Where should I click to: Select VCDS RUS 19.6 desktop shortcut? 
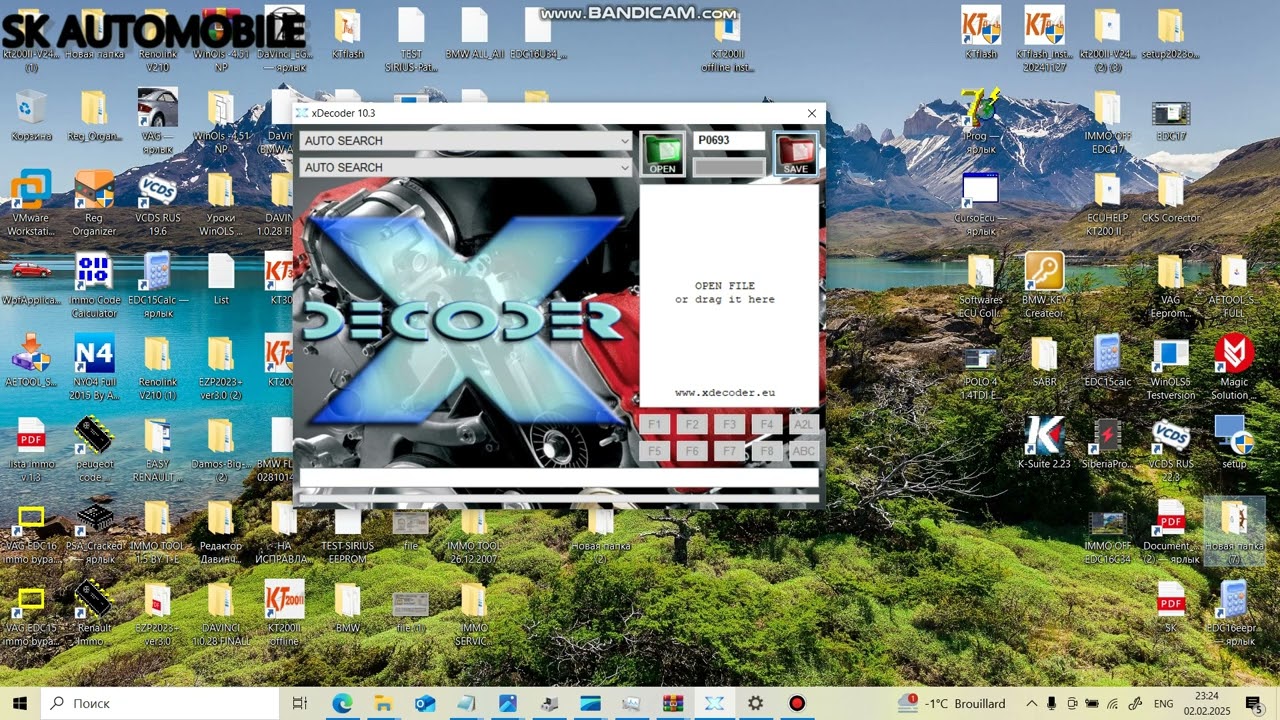[x=157, y=204]
